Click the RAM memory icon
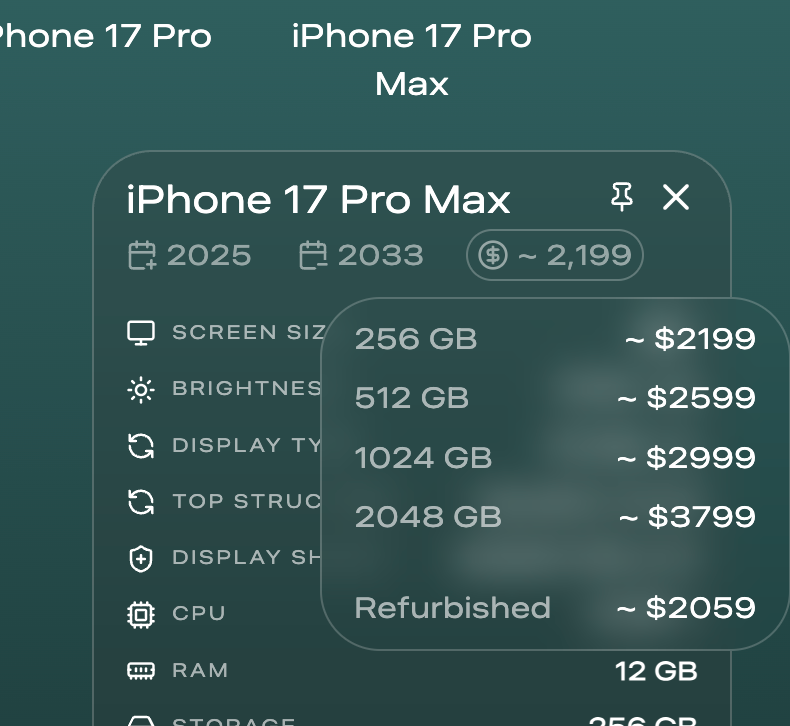 click(141, 670)
